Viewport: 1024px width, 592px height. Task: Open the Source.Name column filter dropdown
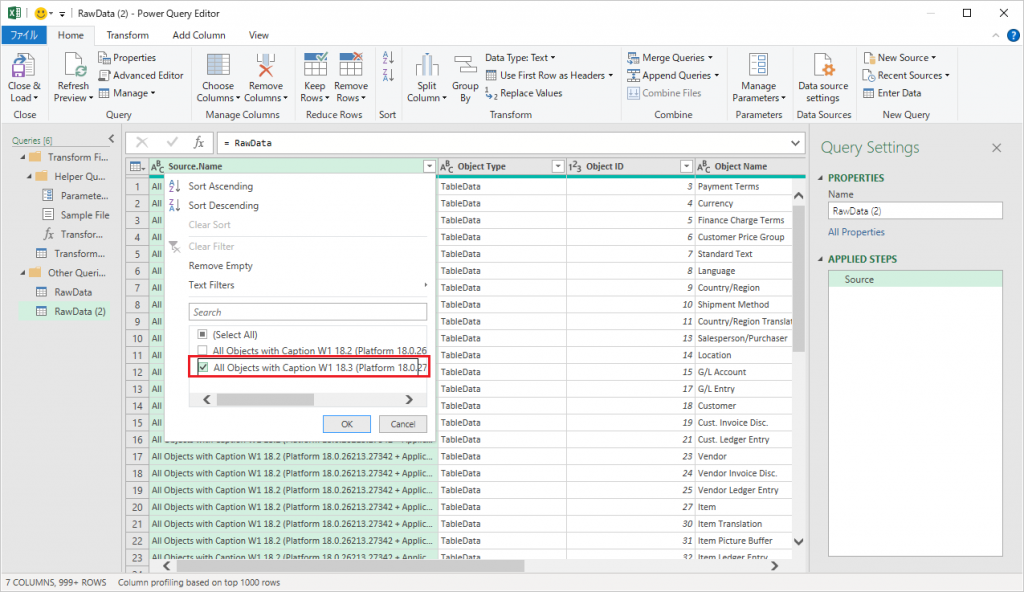pos(429,167)
